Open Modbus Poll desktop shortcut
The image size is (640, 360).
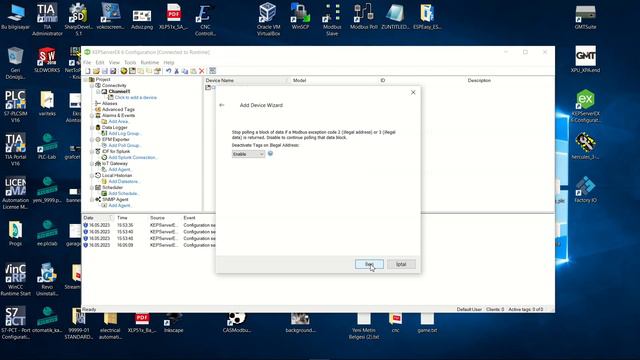point(363,16)
